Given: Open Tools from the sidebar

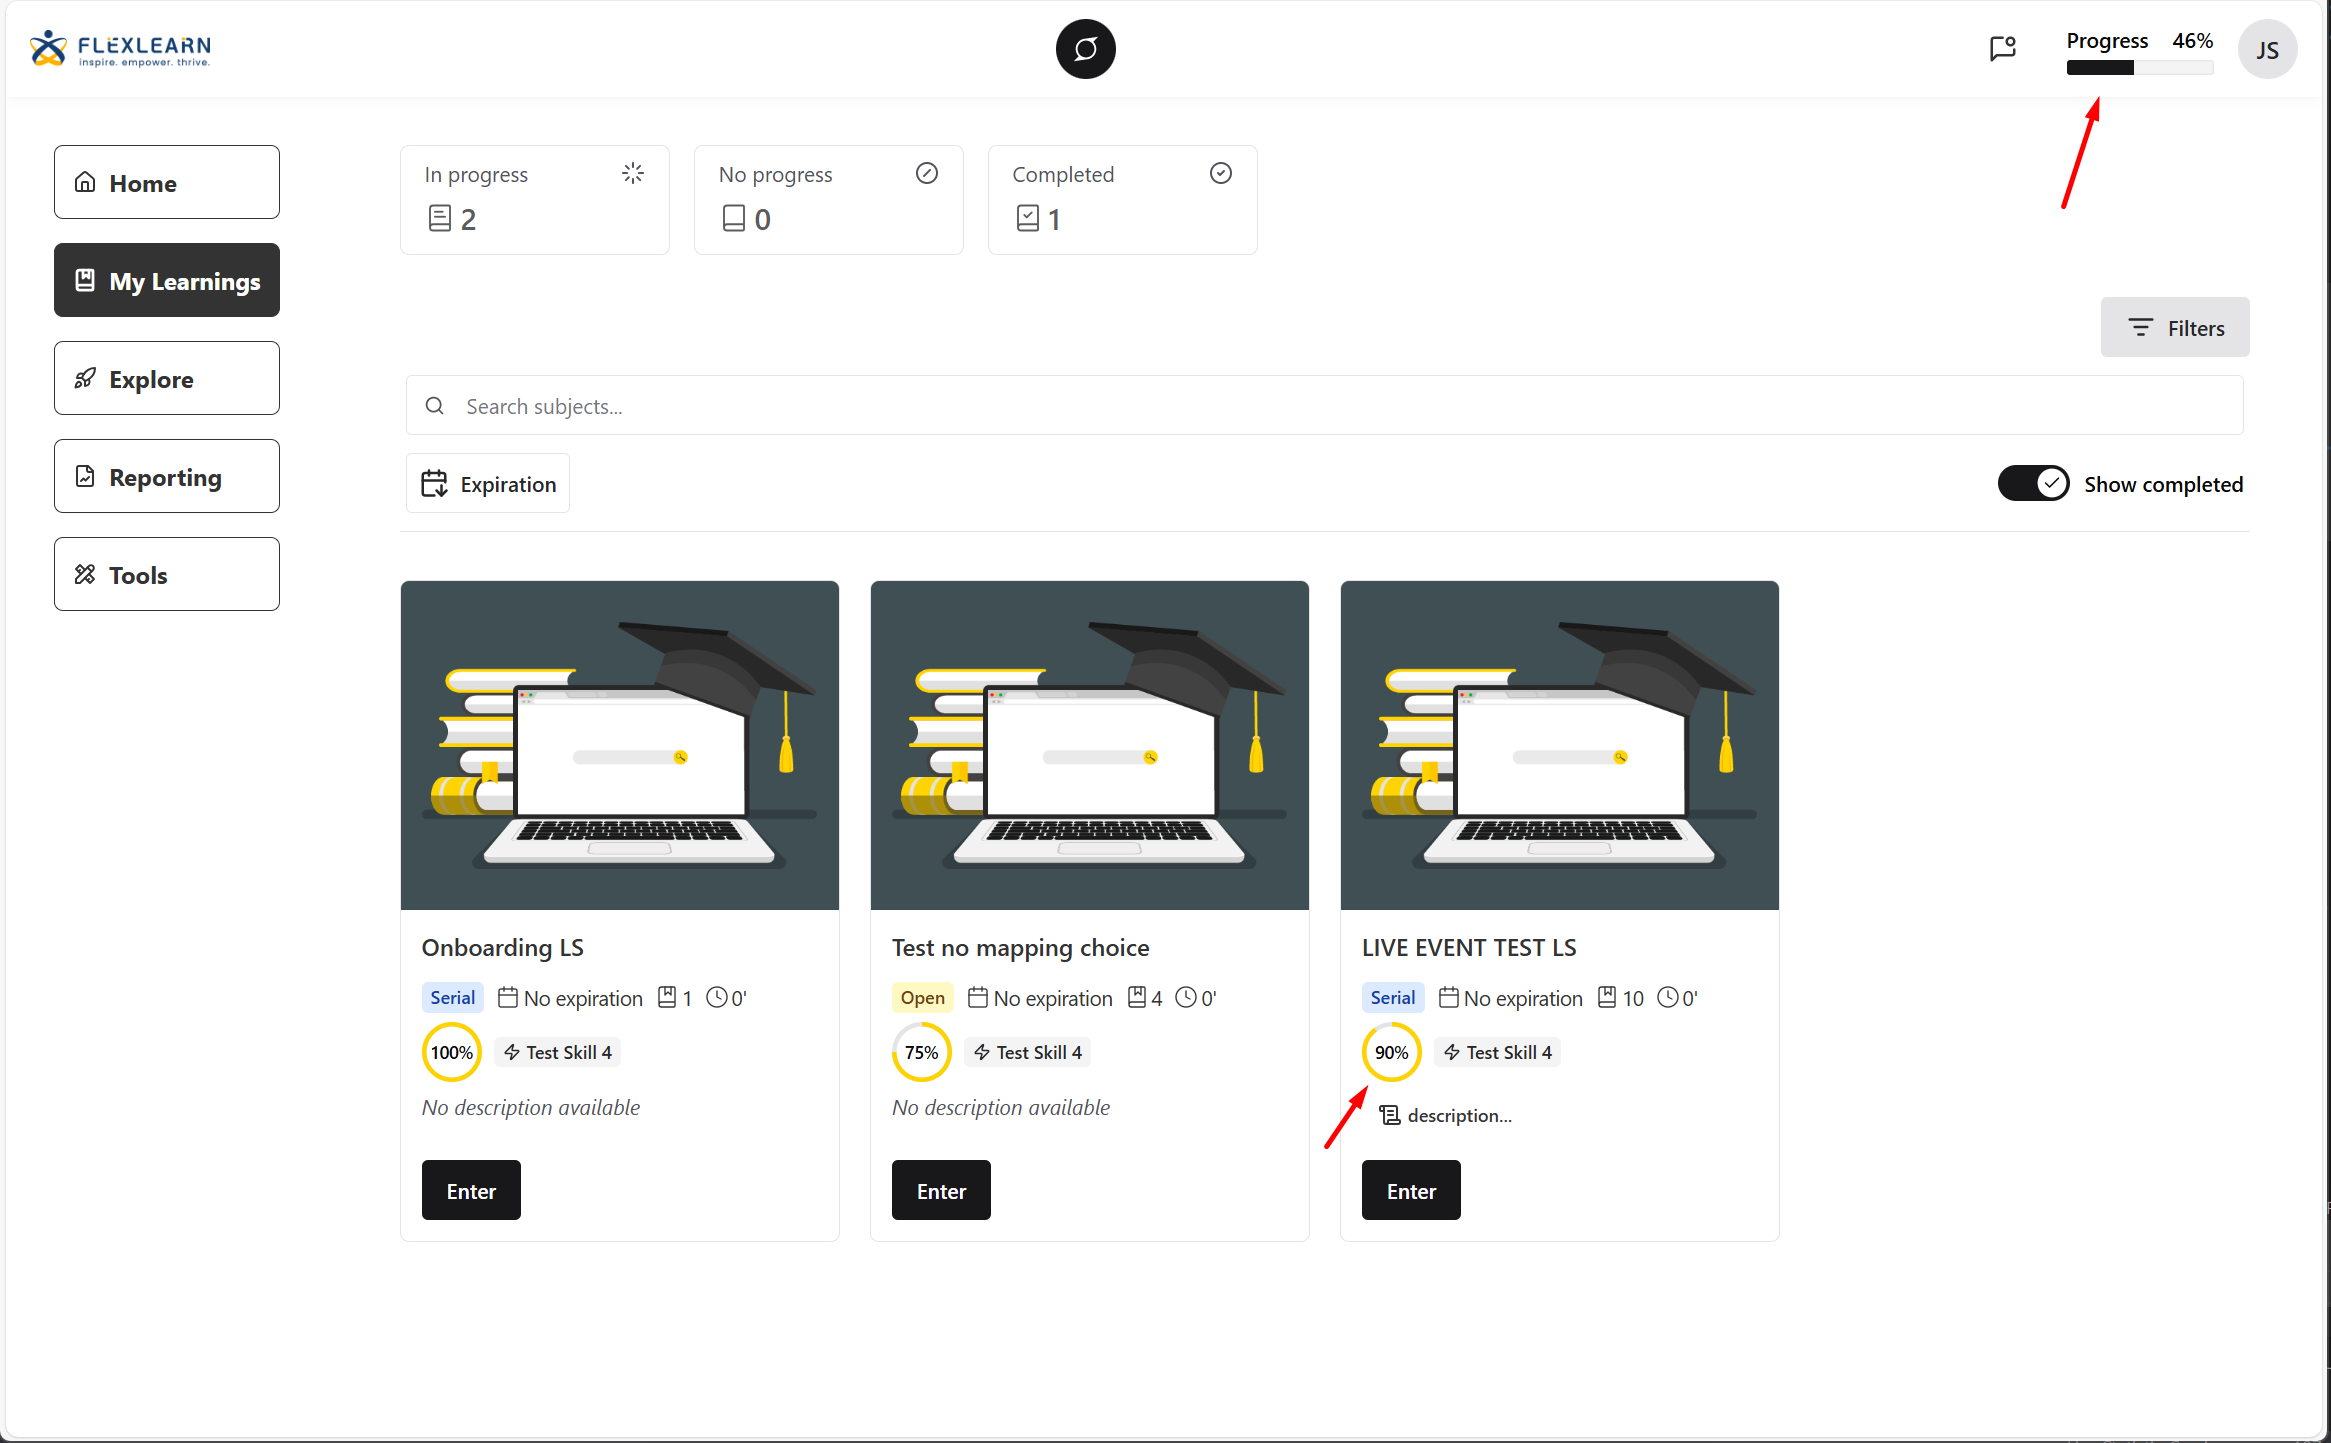Looking at the screenshot, I should (x=167, y=575).
